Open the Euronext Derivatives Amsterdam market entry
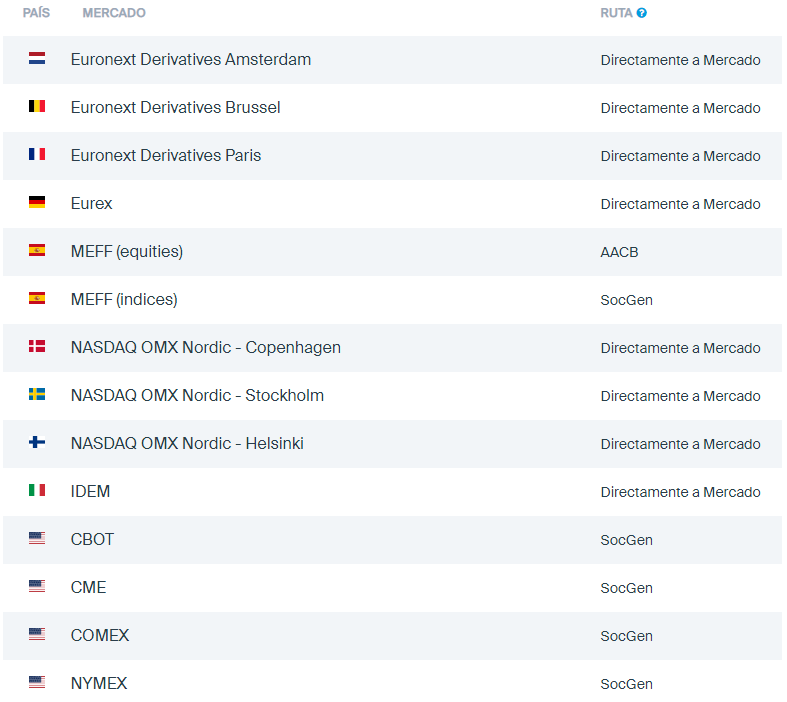Image resolution: width=787 pixels, height=702 pixels. coord(190,59)
